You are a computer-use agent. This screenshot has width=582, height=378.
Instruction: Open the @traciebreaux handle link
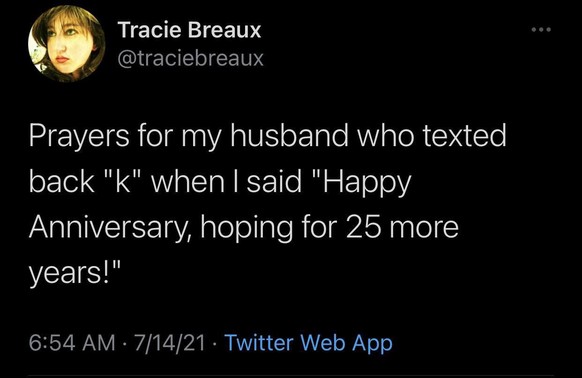[x=191, y=58]
